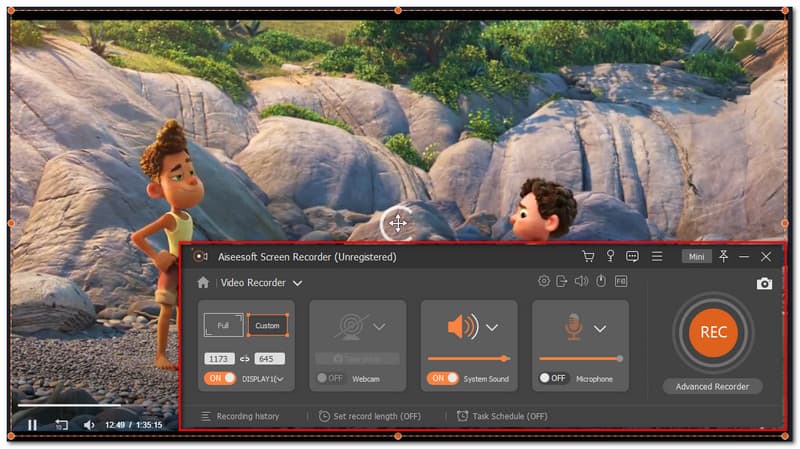Open recording settings gear icon
The height and width of the screenshot is (449, 800).
pos(544,281)
